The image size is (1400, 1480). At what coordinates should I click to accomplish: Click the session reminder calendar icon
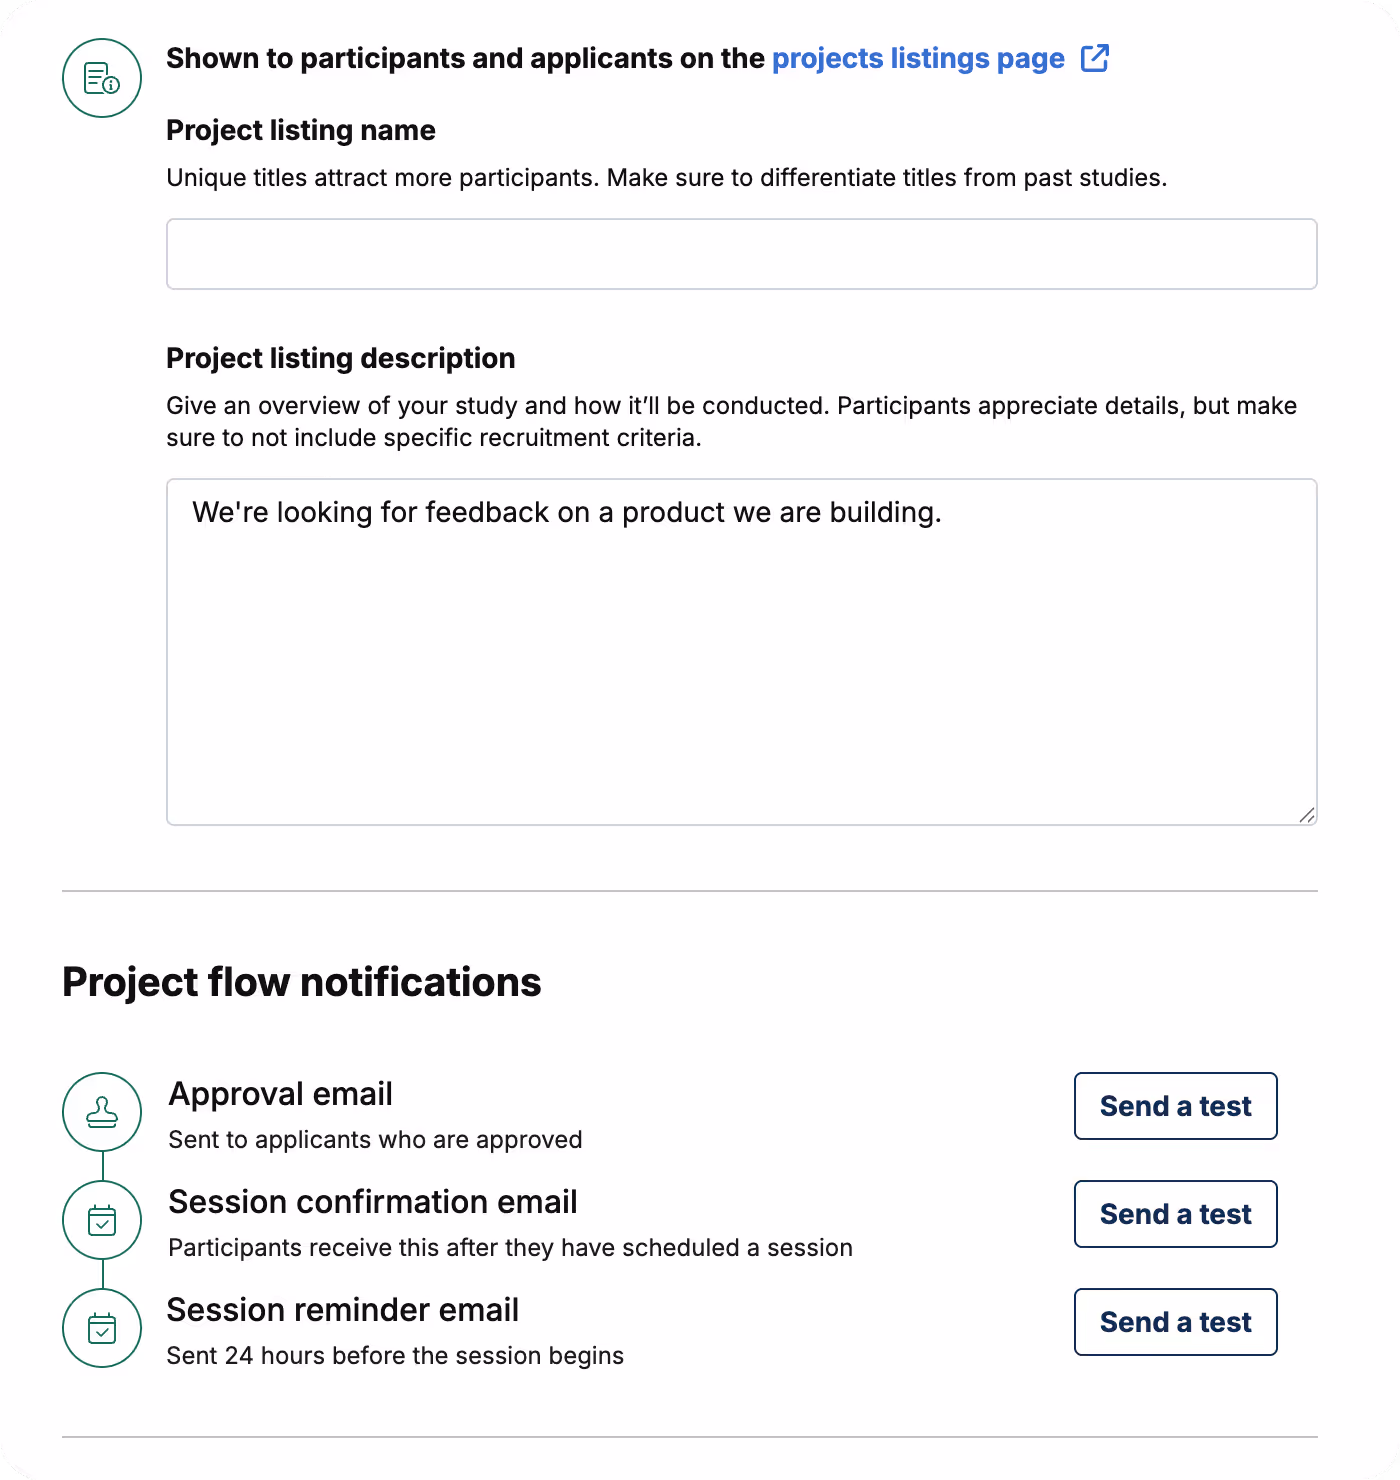(x=101, y=1328)
